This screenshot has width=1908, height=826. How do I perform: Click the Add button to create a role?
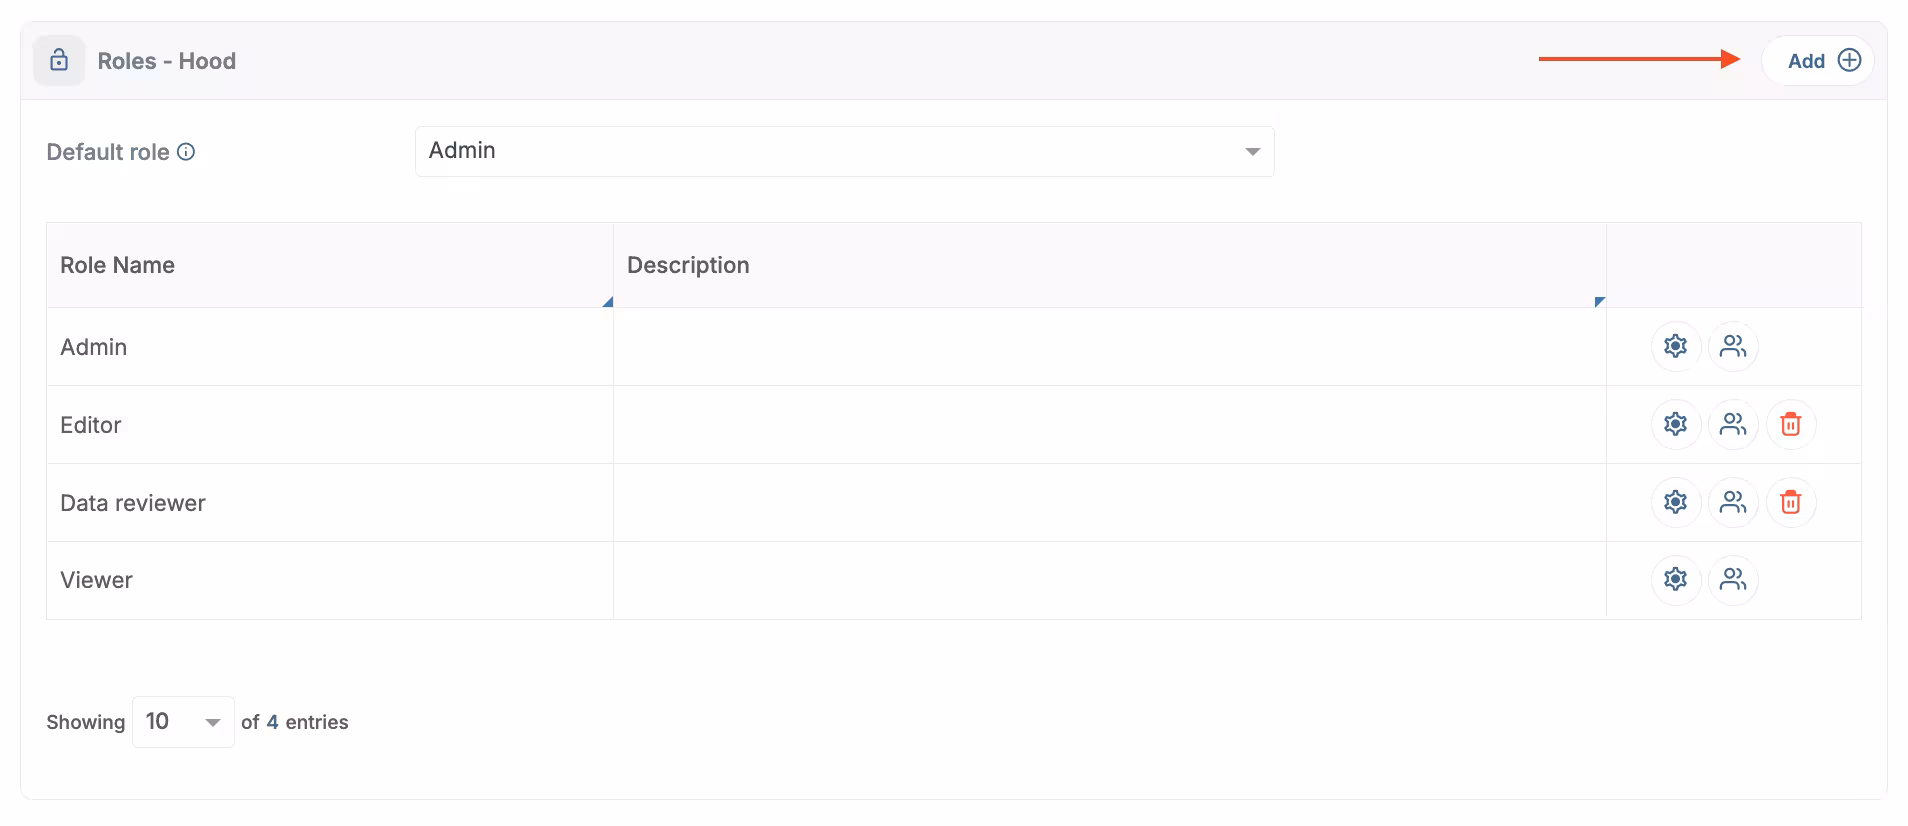(1822, 61)
